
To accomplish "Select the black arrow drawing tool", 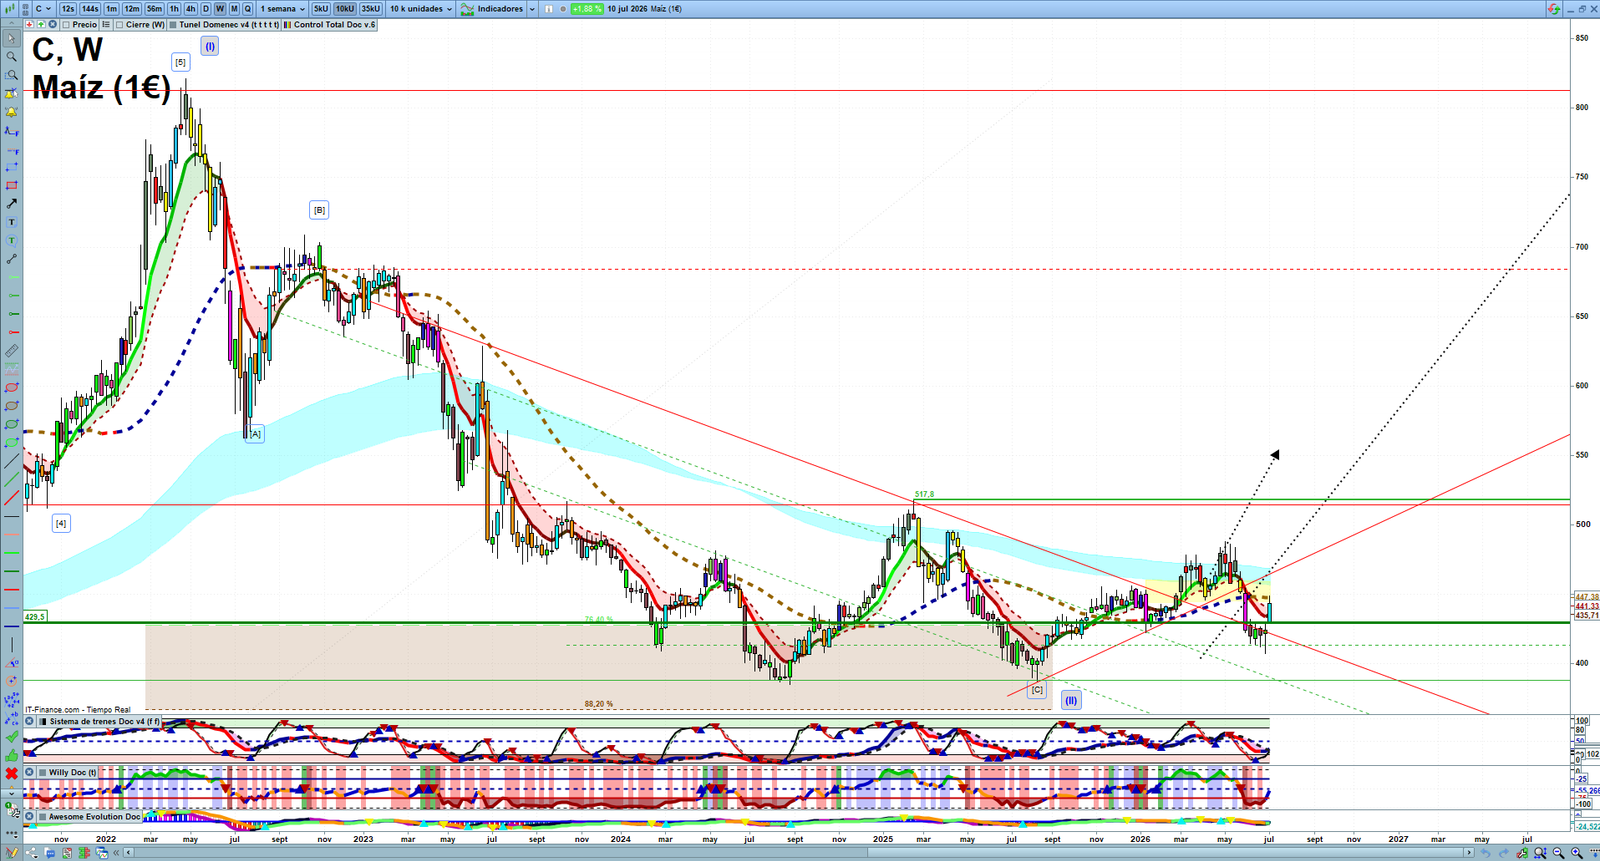I will pos(11,203).
